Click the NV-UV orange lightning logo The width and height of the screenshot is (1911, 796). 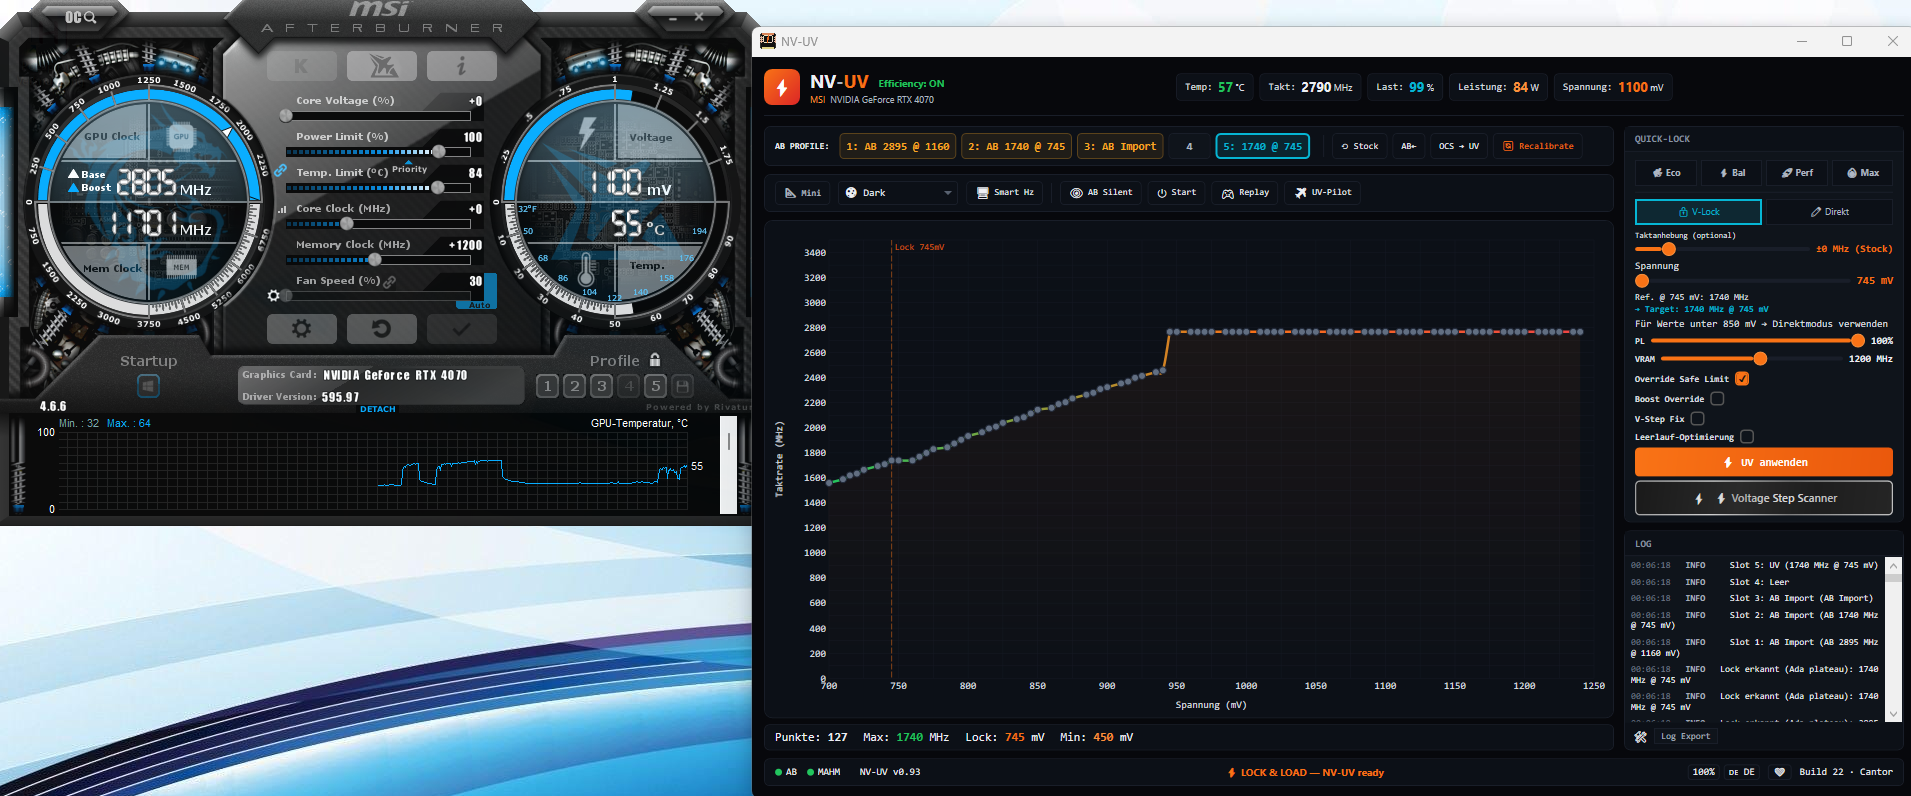[x=782, y=87]
